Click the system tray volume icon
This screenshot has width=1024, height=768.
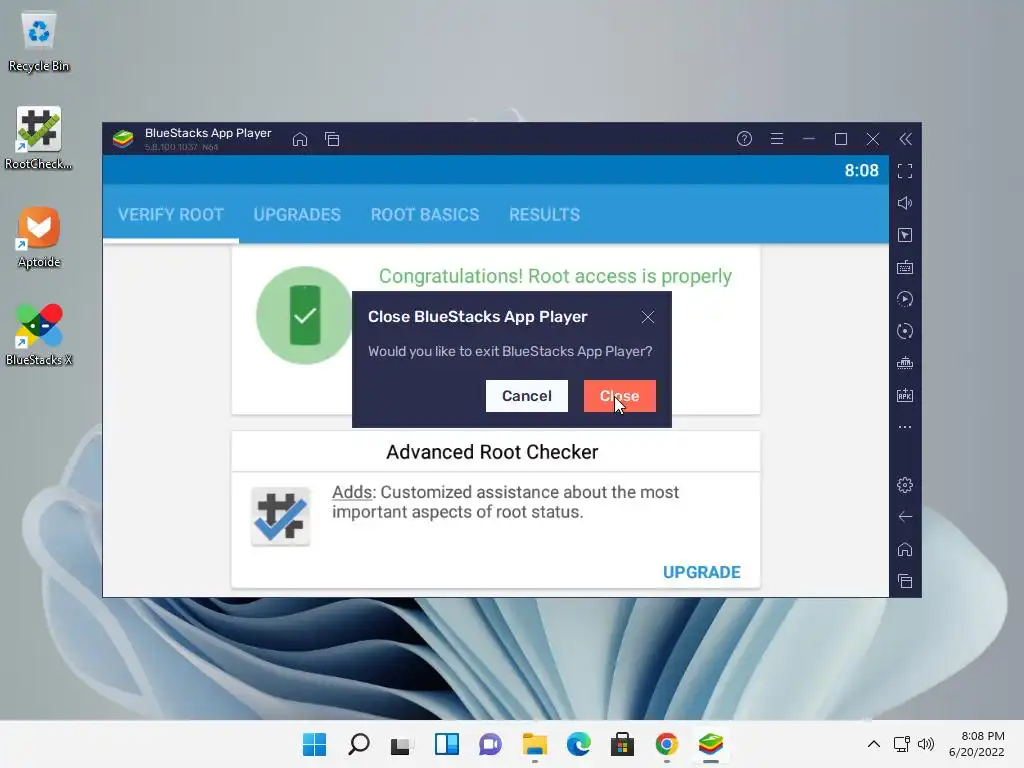[x=926, y=744]
